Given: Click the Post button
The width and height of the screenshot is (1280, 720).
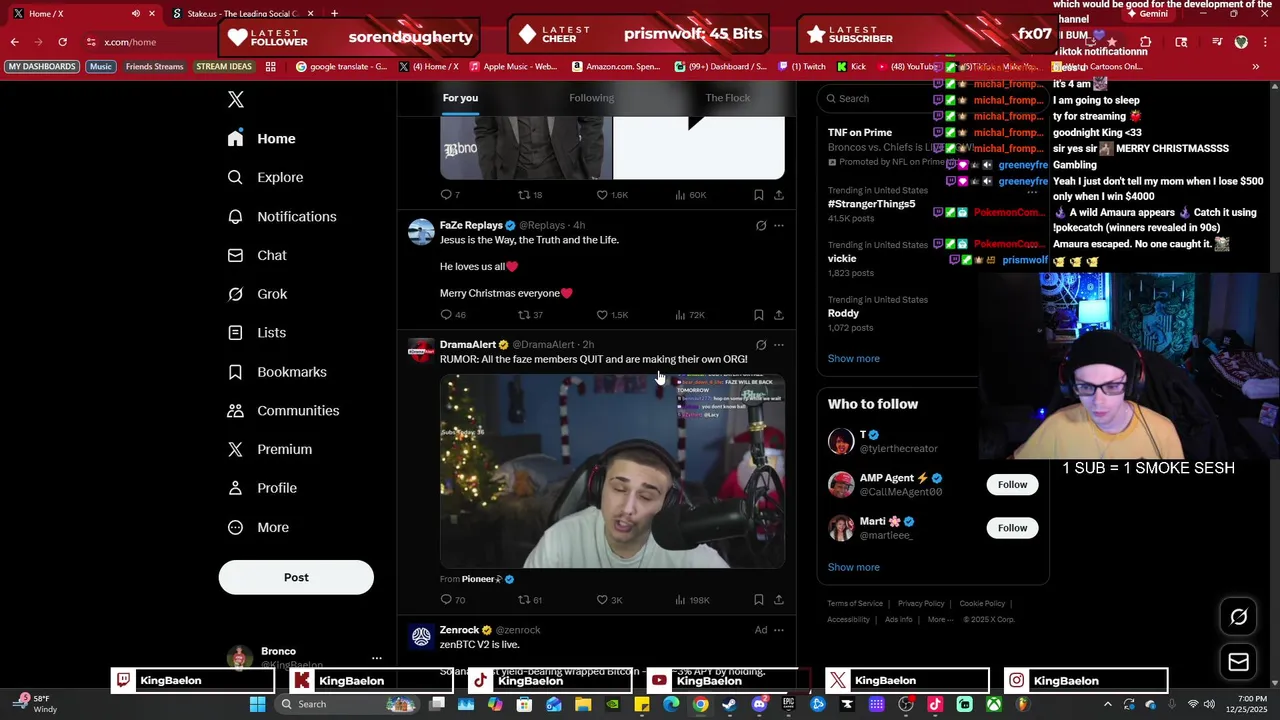Looking at the screenshot, I should click(296, 577).
